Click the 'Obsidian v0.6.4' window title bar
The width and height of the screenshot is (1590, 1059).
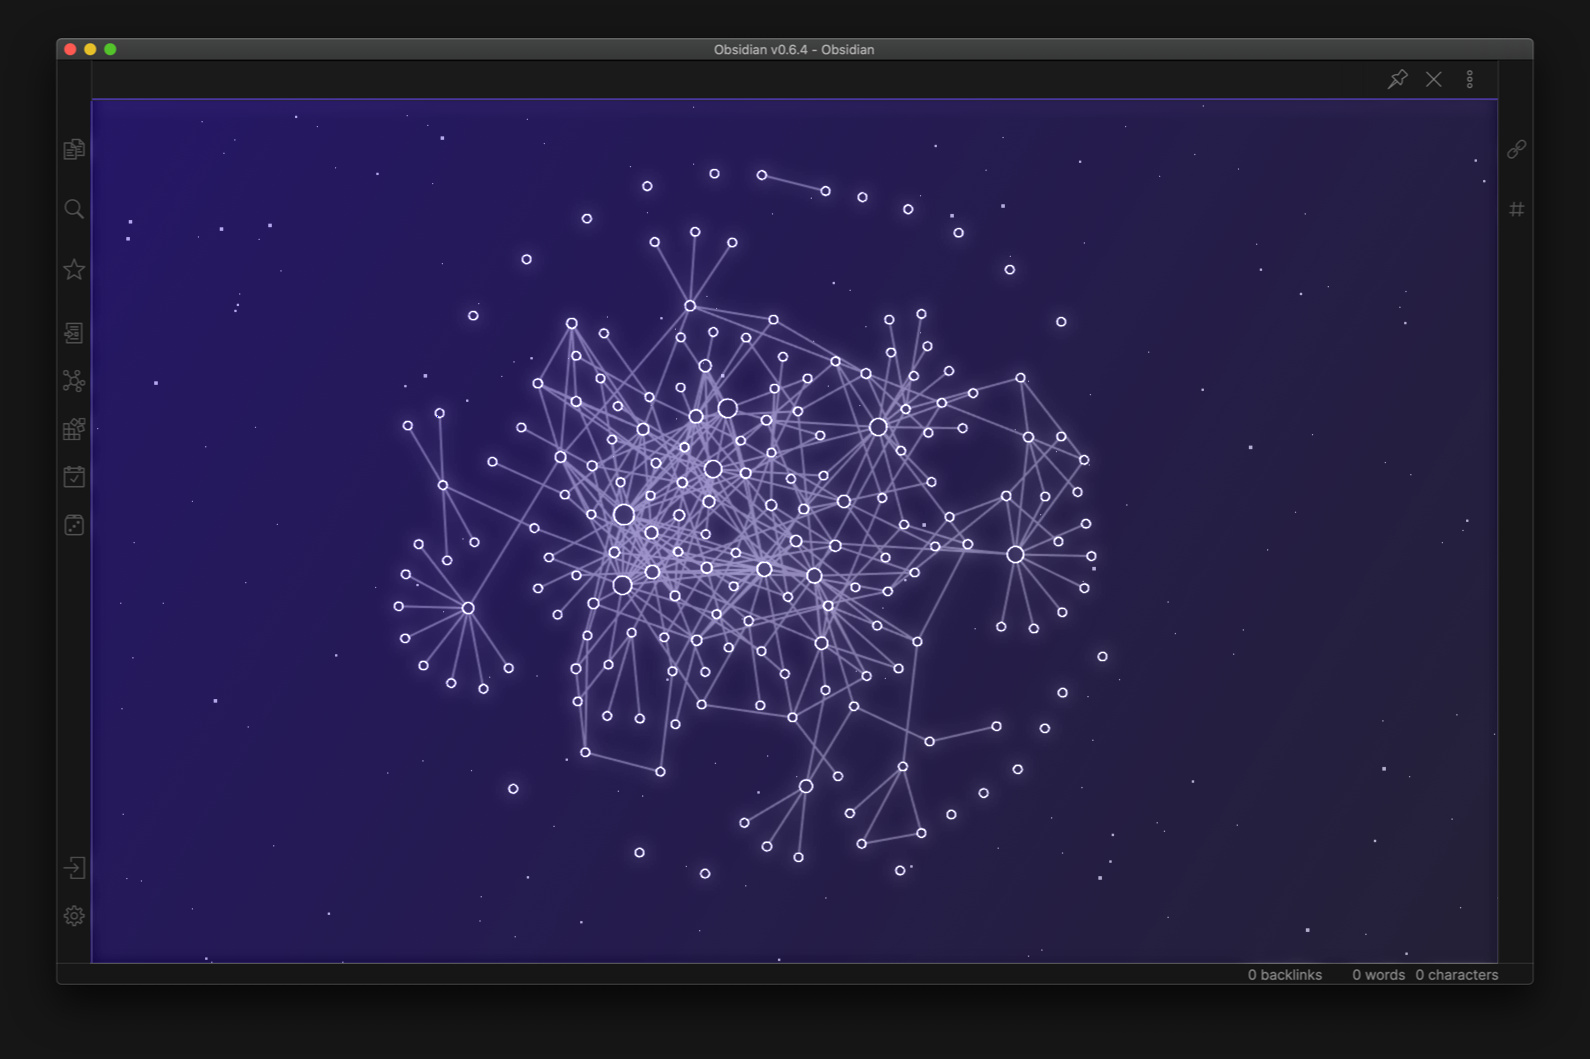click(x=794, y=49)
